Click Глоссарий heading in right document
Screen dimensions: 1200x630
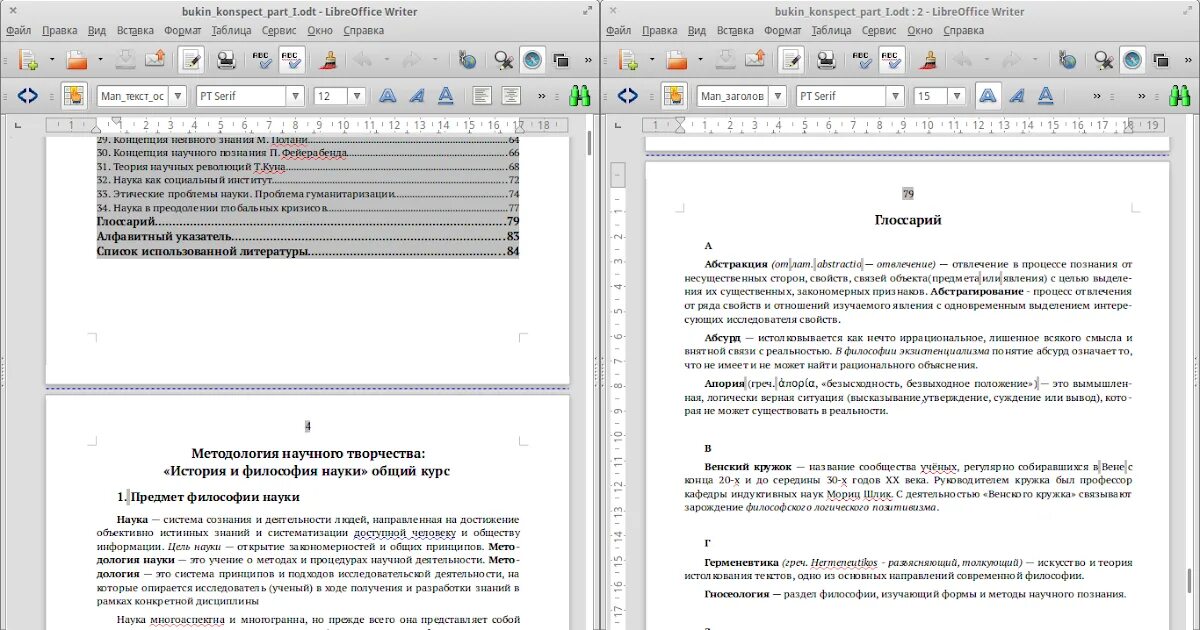tap(908, 220)
